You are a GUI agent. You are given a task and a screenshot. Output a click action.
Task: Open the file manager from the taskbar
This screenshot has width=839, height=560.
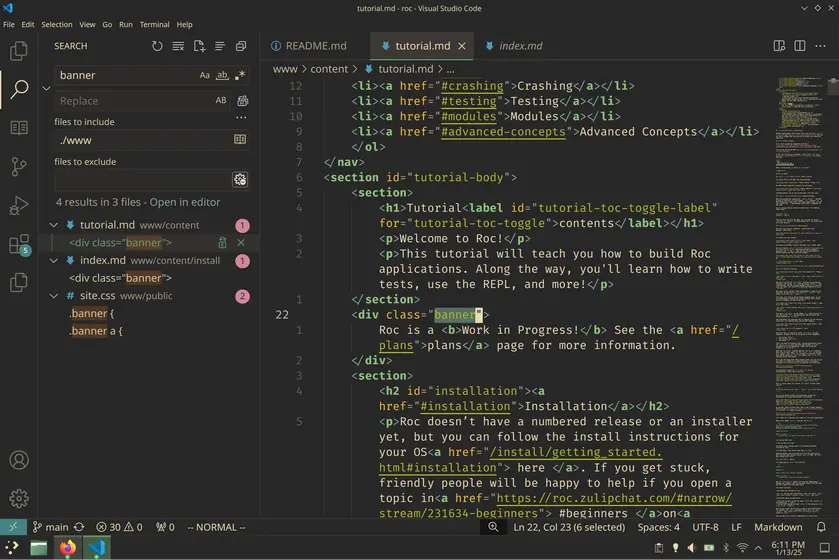coord(39,548)
